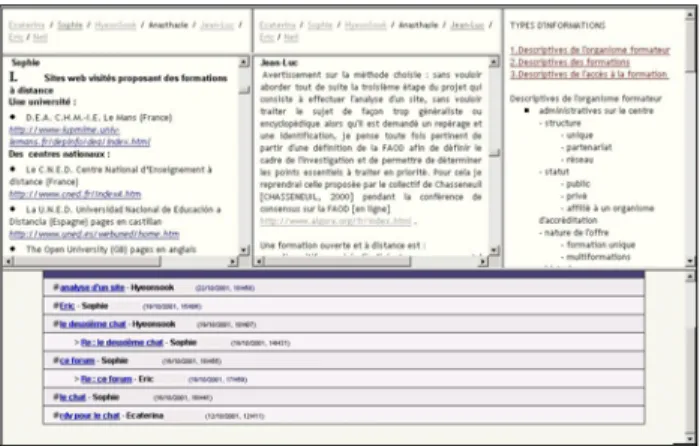Select Anasthasie in middle frame header
Viewport: 700px width, 446px height.
418,25
